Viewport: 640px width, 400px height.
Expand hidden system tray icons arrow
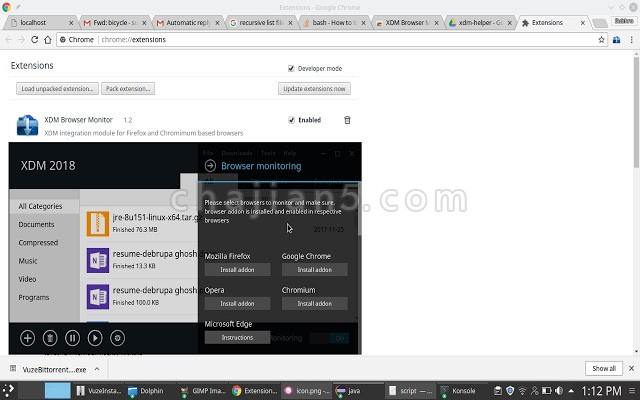click(571, 391)
